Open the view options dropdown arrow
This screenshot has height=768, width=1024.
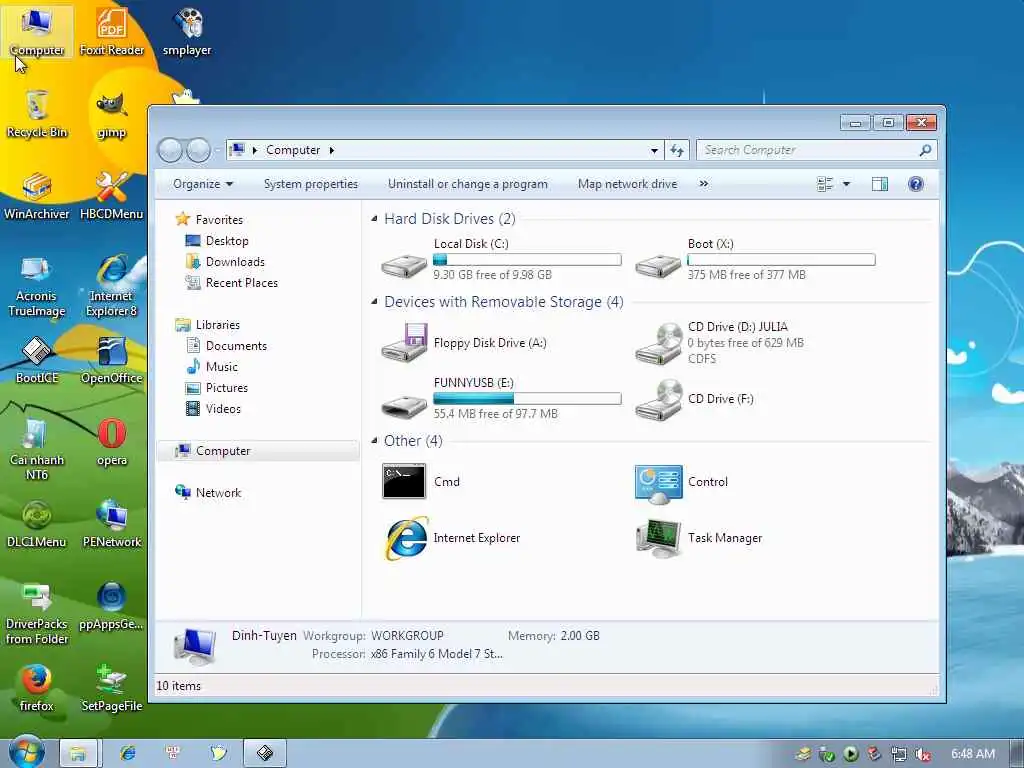point(846,184)
